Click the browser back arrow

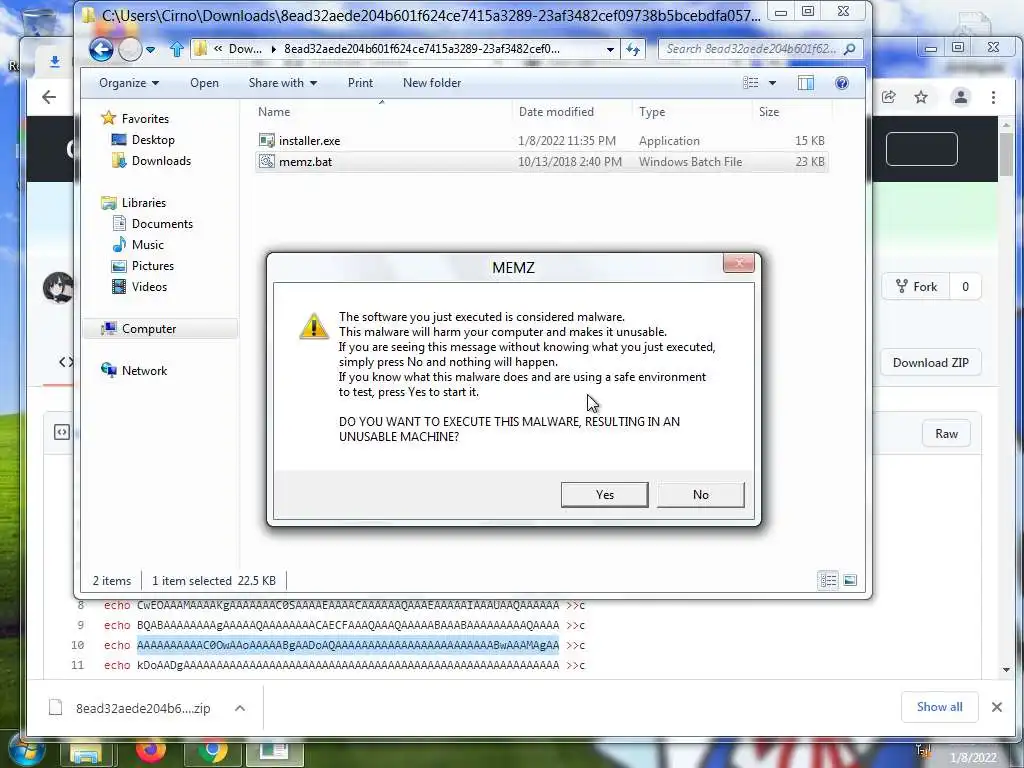pos(49,97)
